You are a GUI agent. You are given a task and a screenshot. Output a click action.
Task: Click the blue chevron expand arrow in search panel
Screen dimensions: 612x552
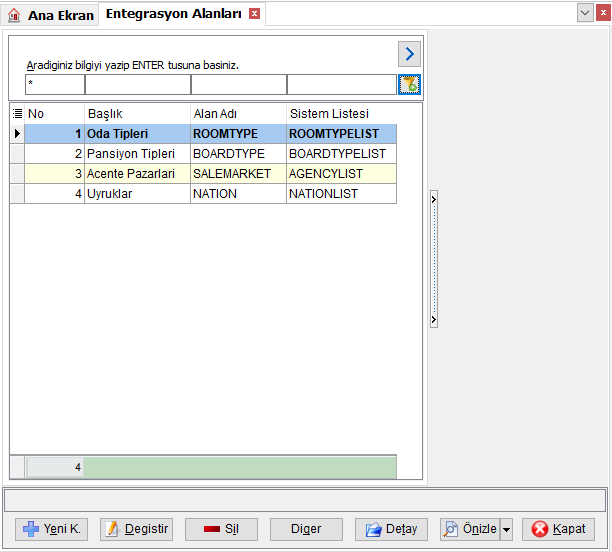[409, 54]
